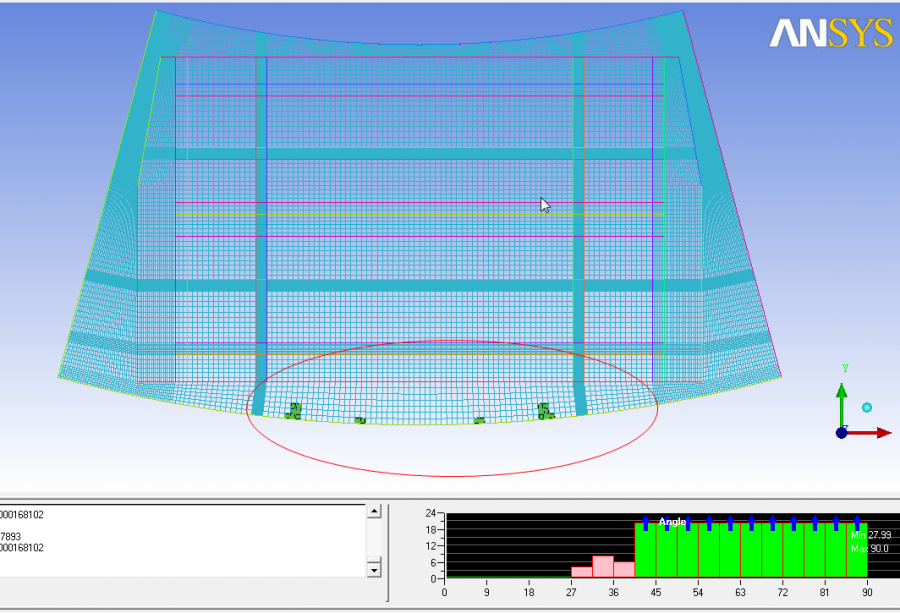The width and height of the screenshot is (900, 613).
Task: Click the dark blue Z axis dot on triad
Action: click(841, 433)
